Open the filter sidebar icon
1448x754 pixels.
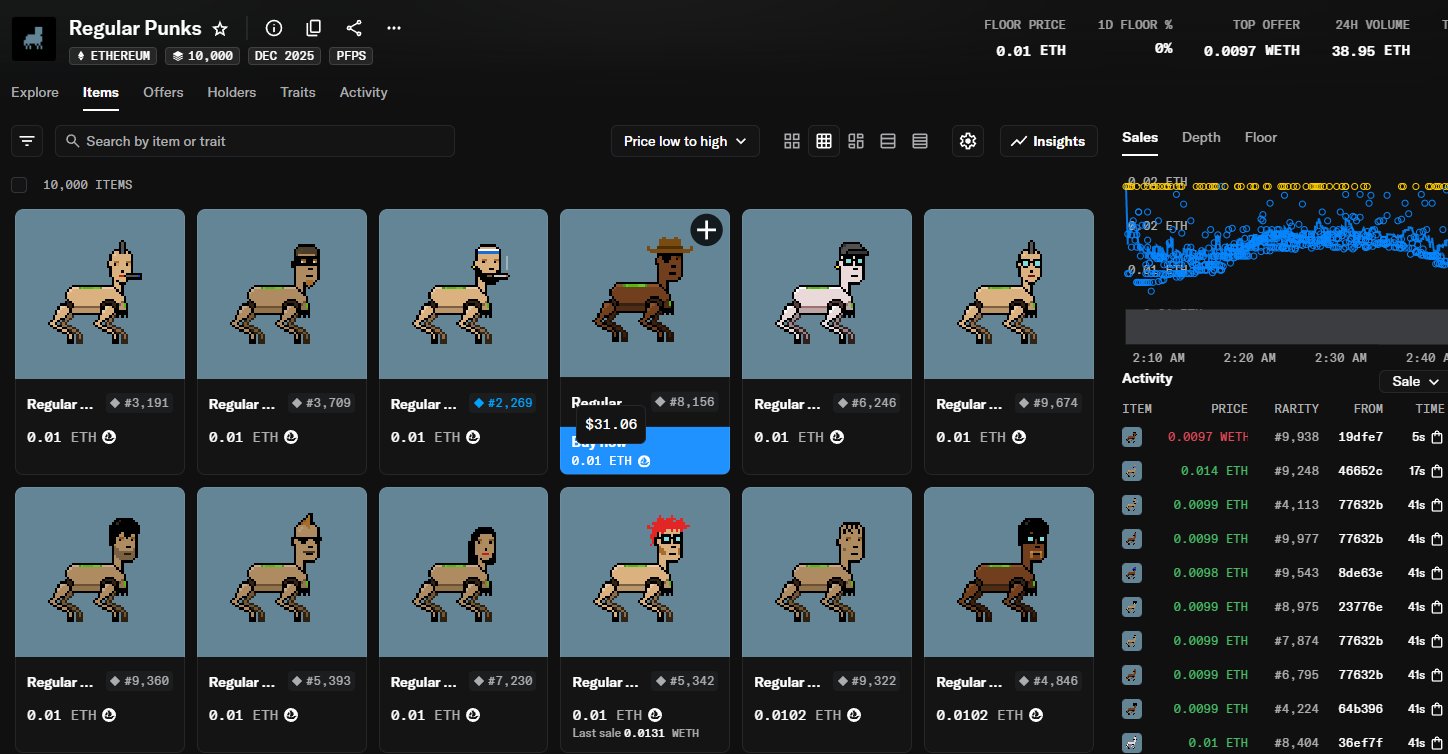point(27,141)
